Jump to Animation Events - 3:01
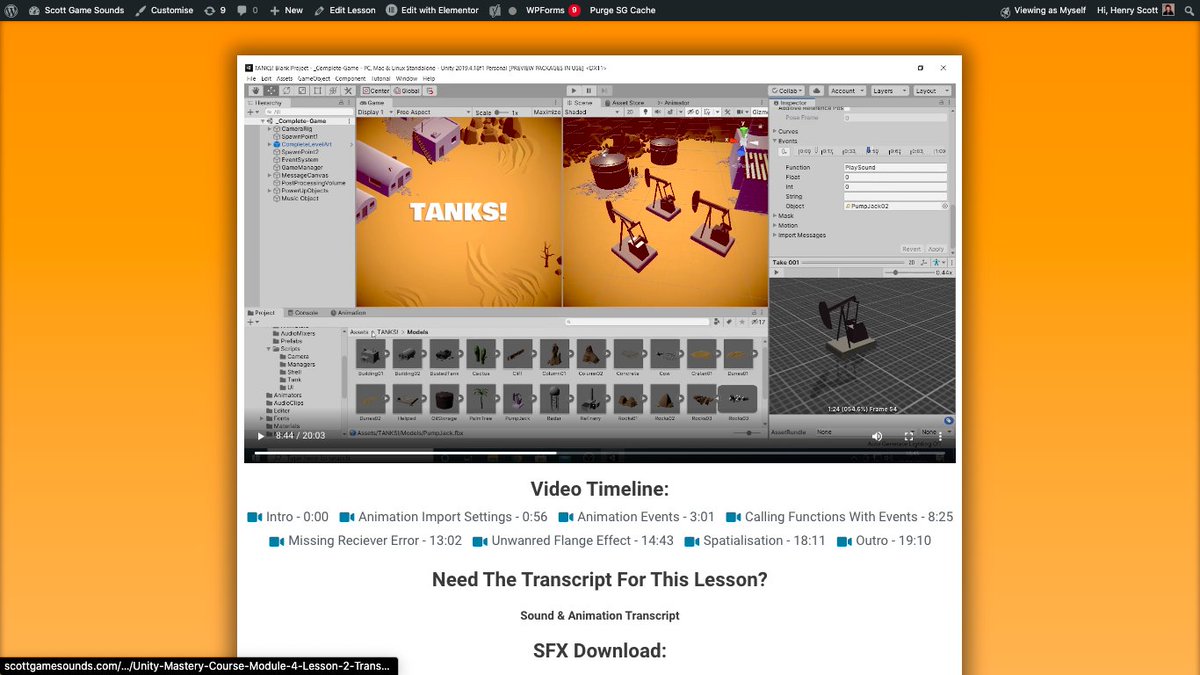 tap(637, 517)
